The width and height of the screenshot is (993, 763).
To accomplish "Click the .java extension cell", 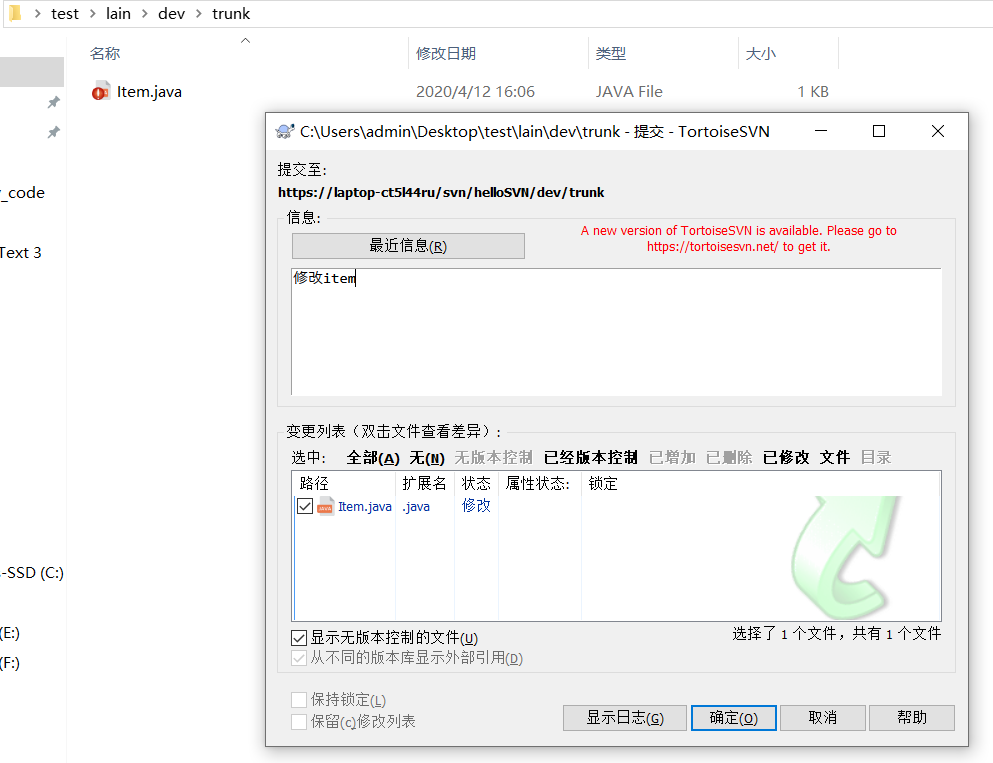I will pos(416,507).
